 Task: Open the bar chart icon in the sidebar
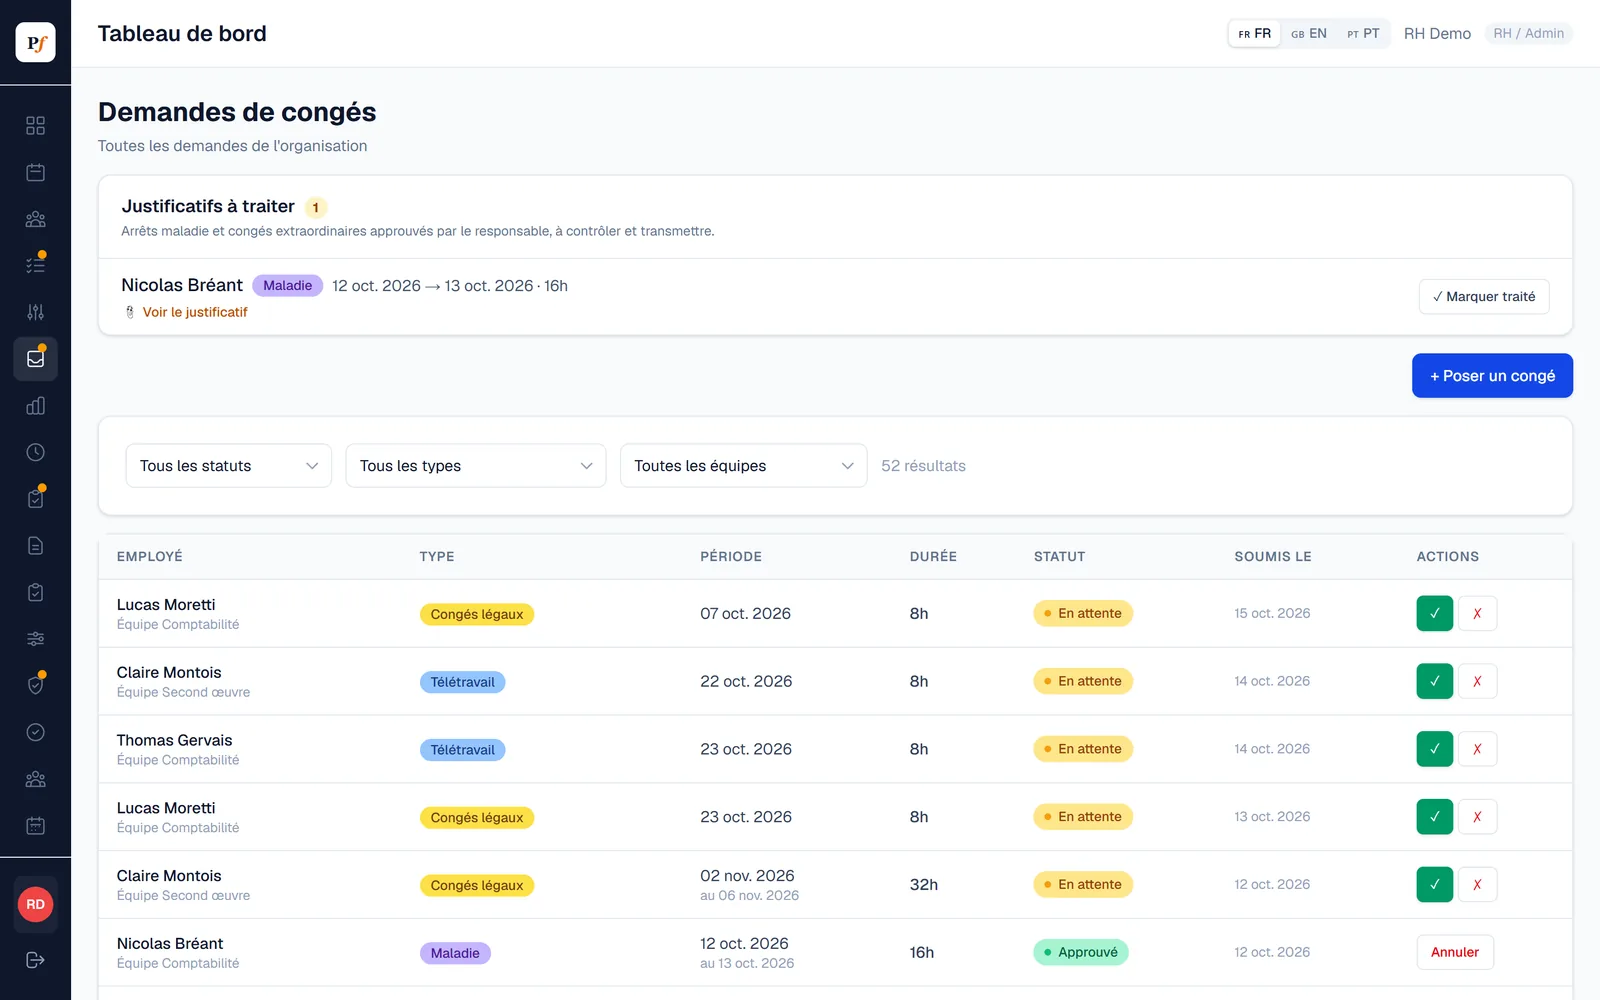click(35, 406)
